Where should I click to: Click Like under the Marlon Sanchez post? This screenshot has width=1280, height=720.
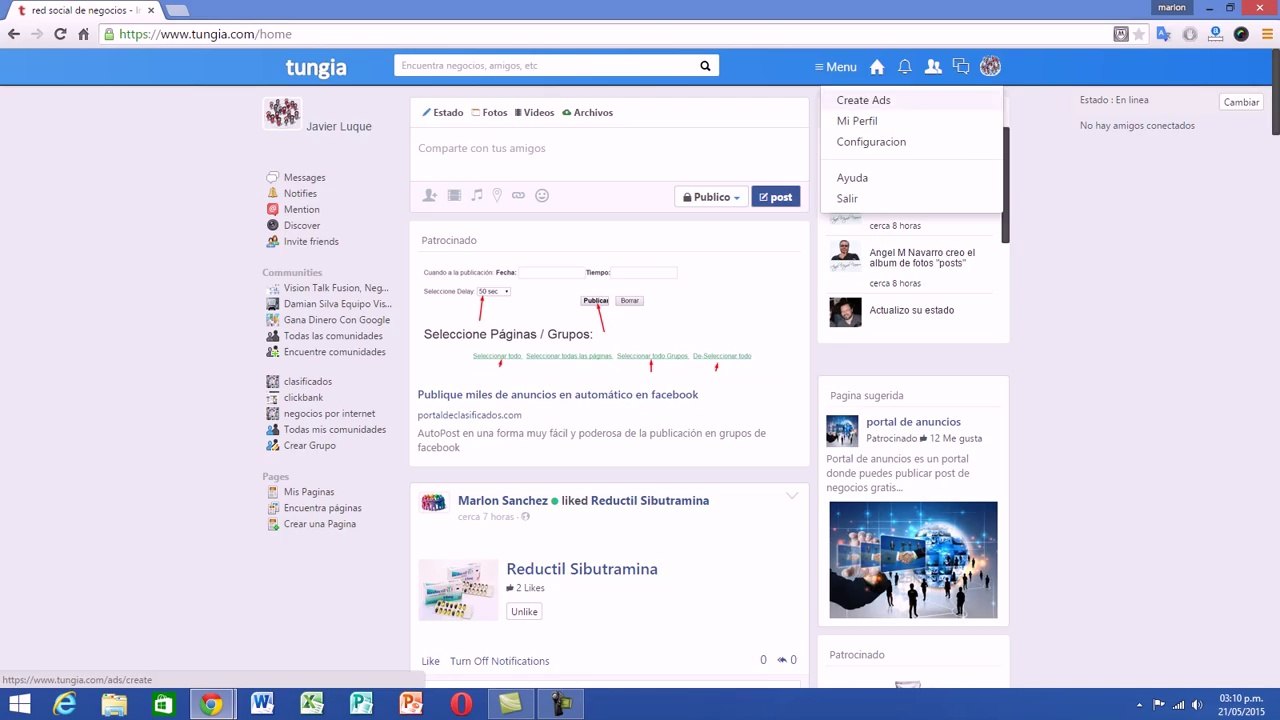(430, 661)
